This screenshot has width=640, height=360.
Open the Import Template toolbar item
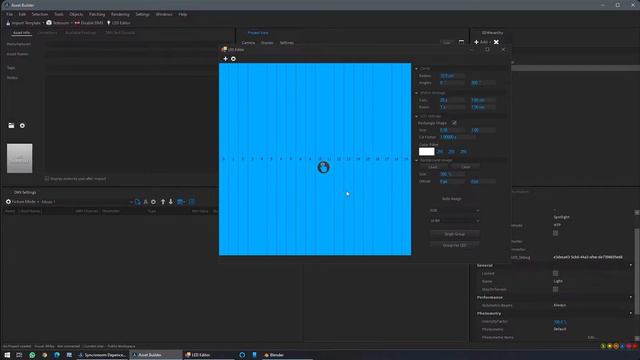(23, 23)
